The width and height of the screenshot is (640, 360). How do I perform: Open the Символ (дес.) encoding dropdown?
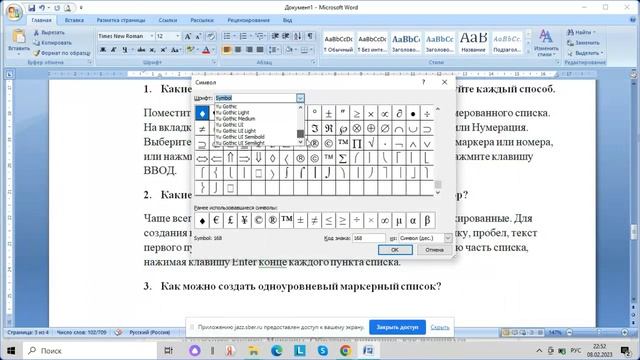coord(448,238)
